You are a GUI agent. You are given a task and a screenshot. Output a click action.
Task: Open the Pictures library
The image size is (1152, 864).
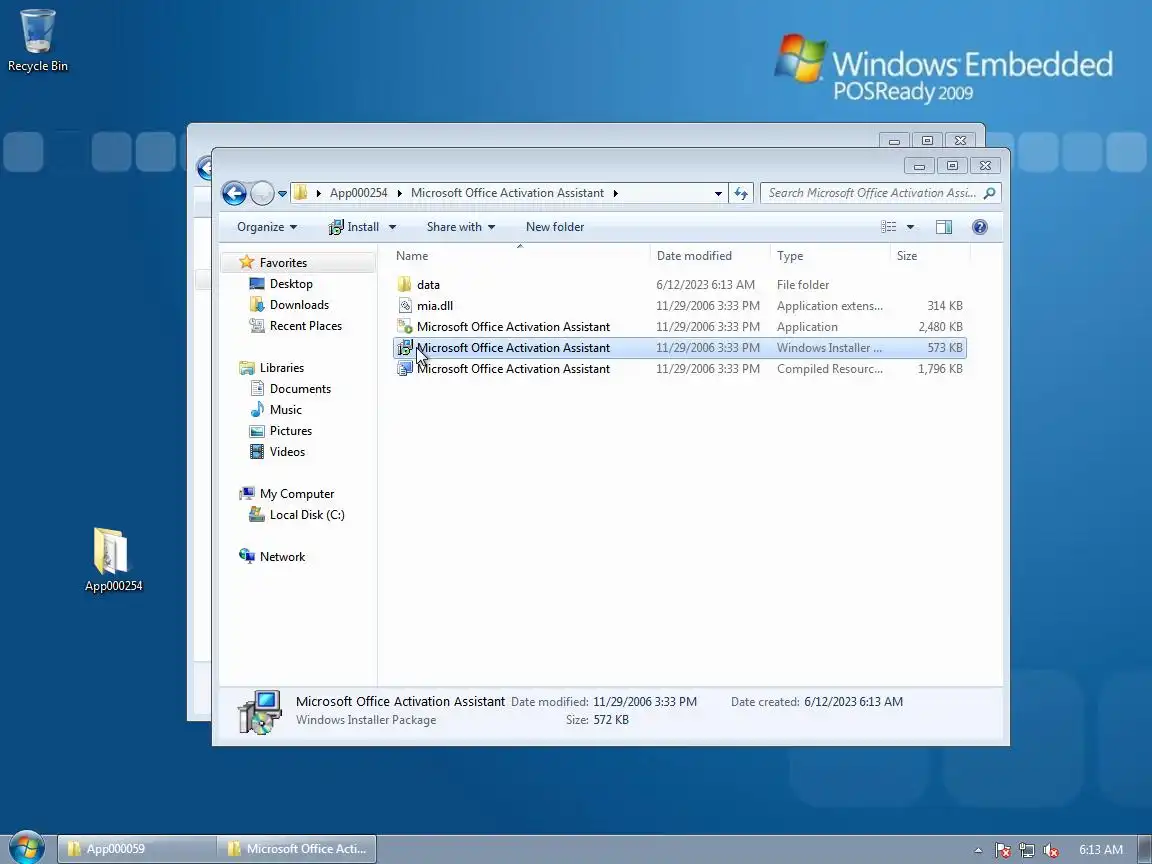(x=290, y=431)
